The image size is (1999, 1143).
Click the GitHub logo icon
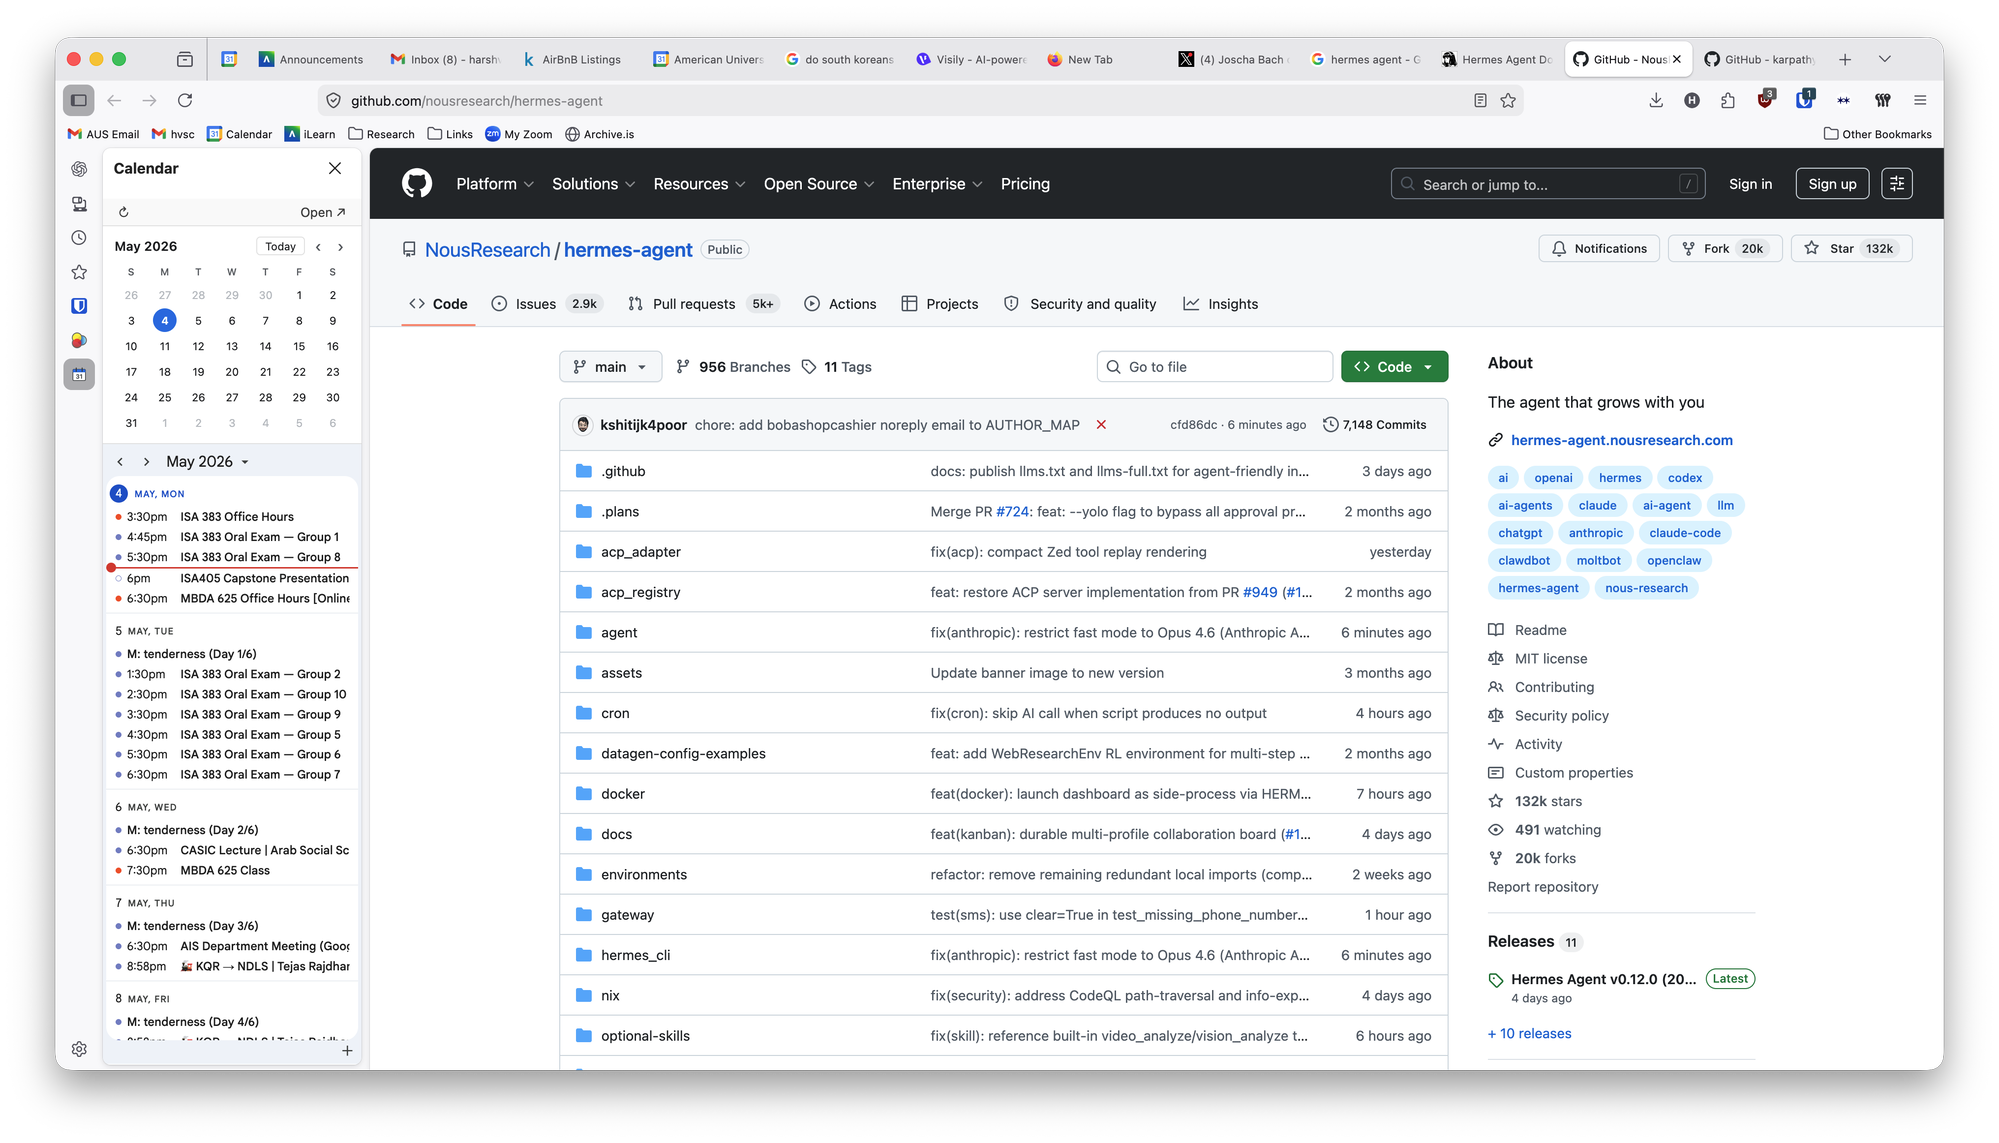(417, 184)
